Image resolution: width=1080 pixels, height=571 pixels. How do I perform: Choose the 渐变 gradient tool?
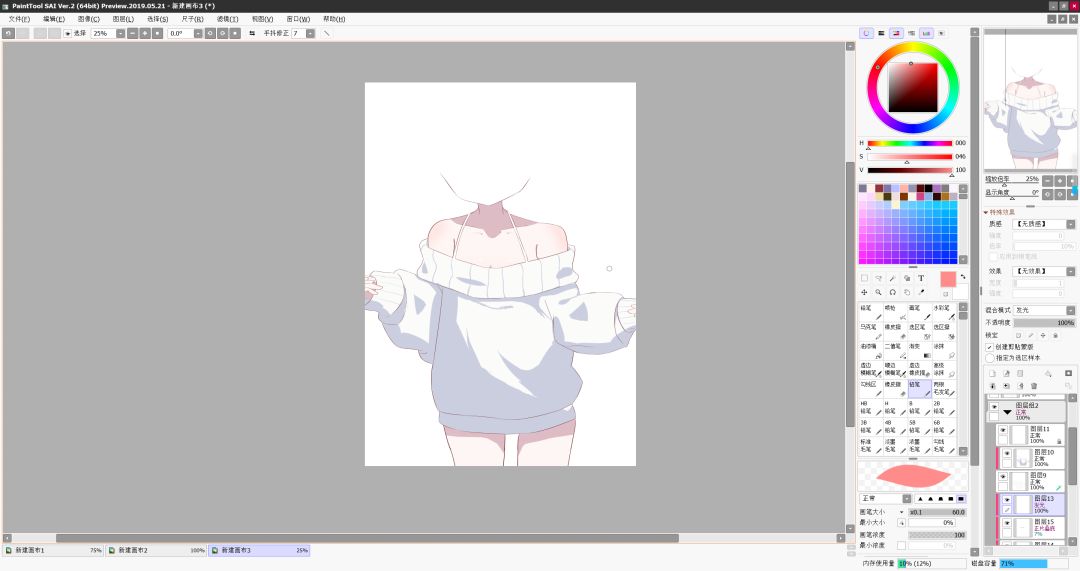coord(919,351)
